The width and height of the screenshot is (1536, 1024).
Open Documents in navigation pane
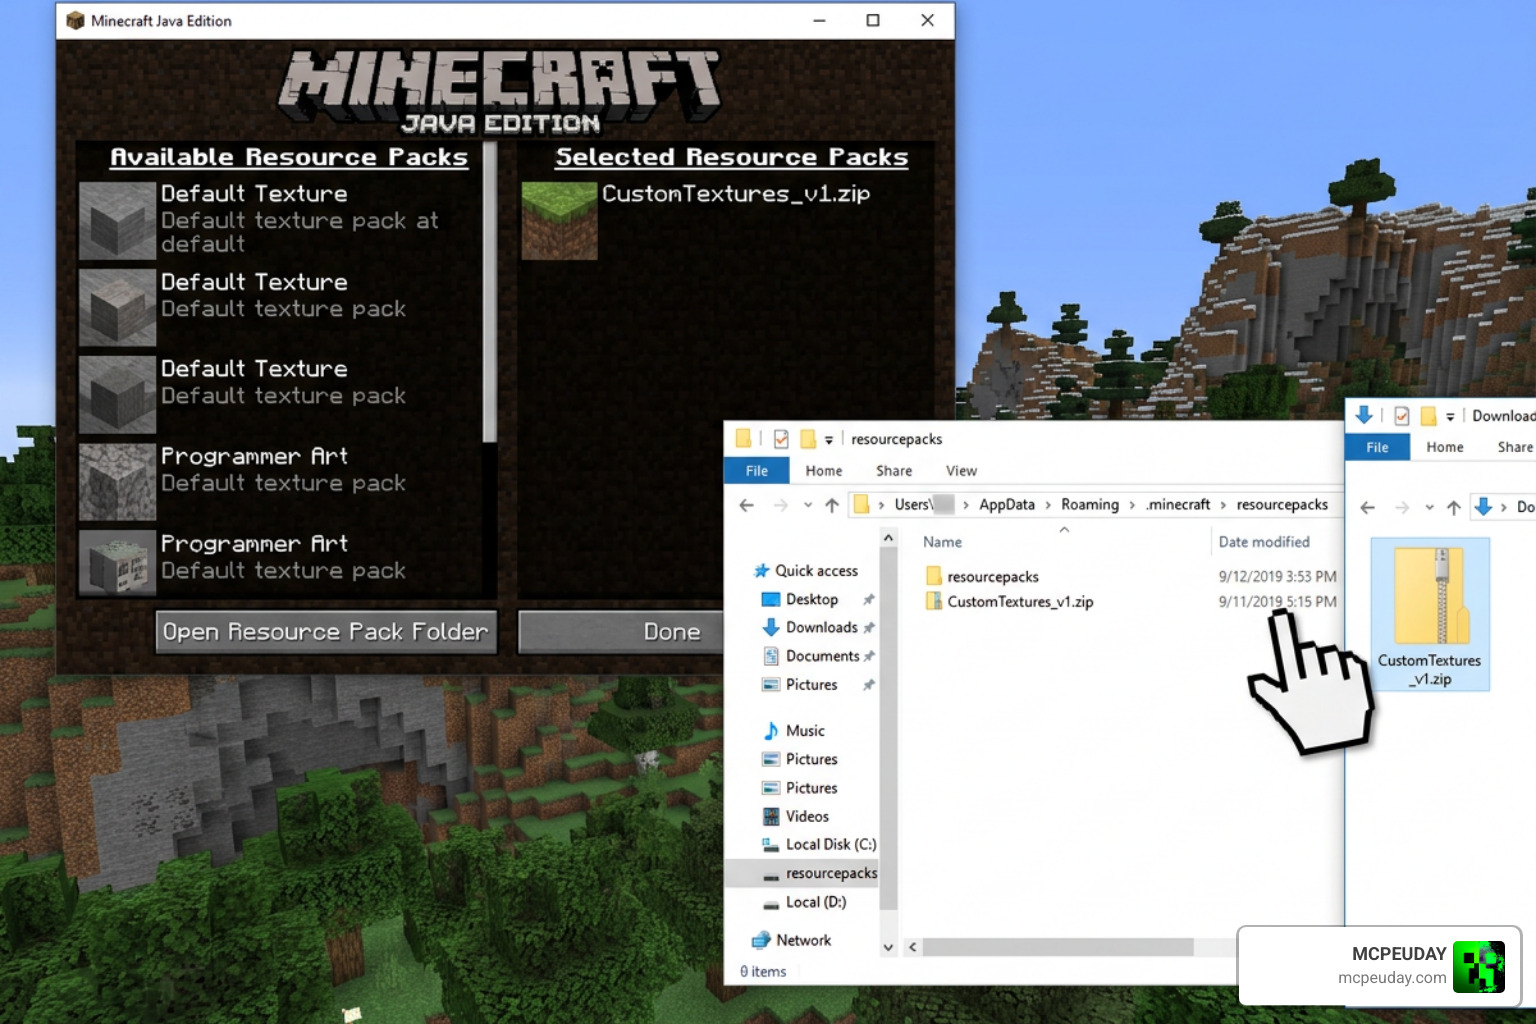[x=822, y=656]
